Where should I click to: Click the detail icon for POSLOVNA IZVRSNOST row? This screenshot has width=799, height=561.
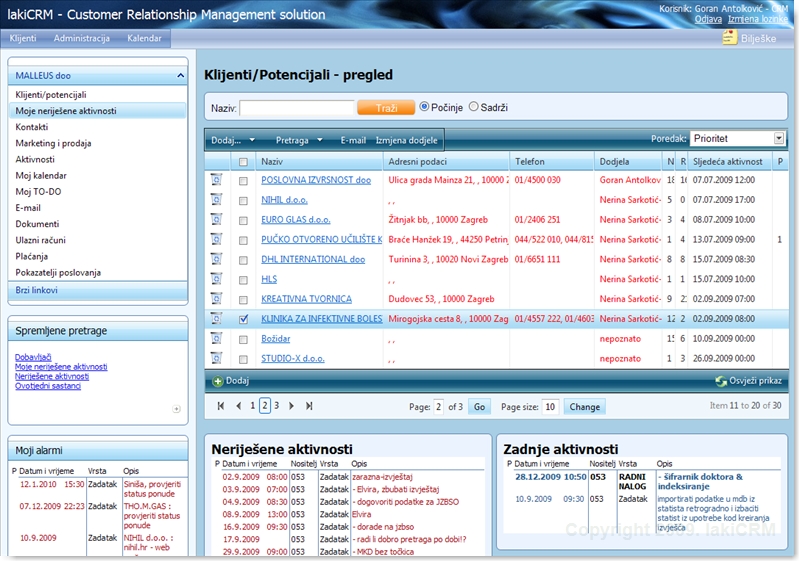click(x=216, y=181)
